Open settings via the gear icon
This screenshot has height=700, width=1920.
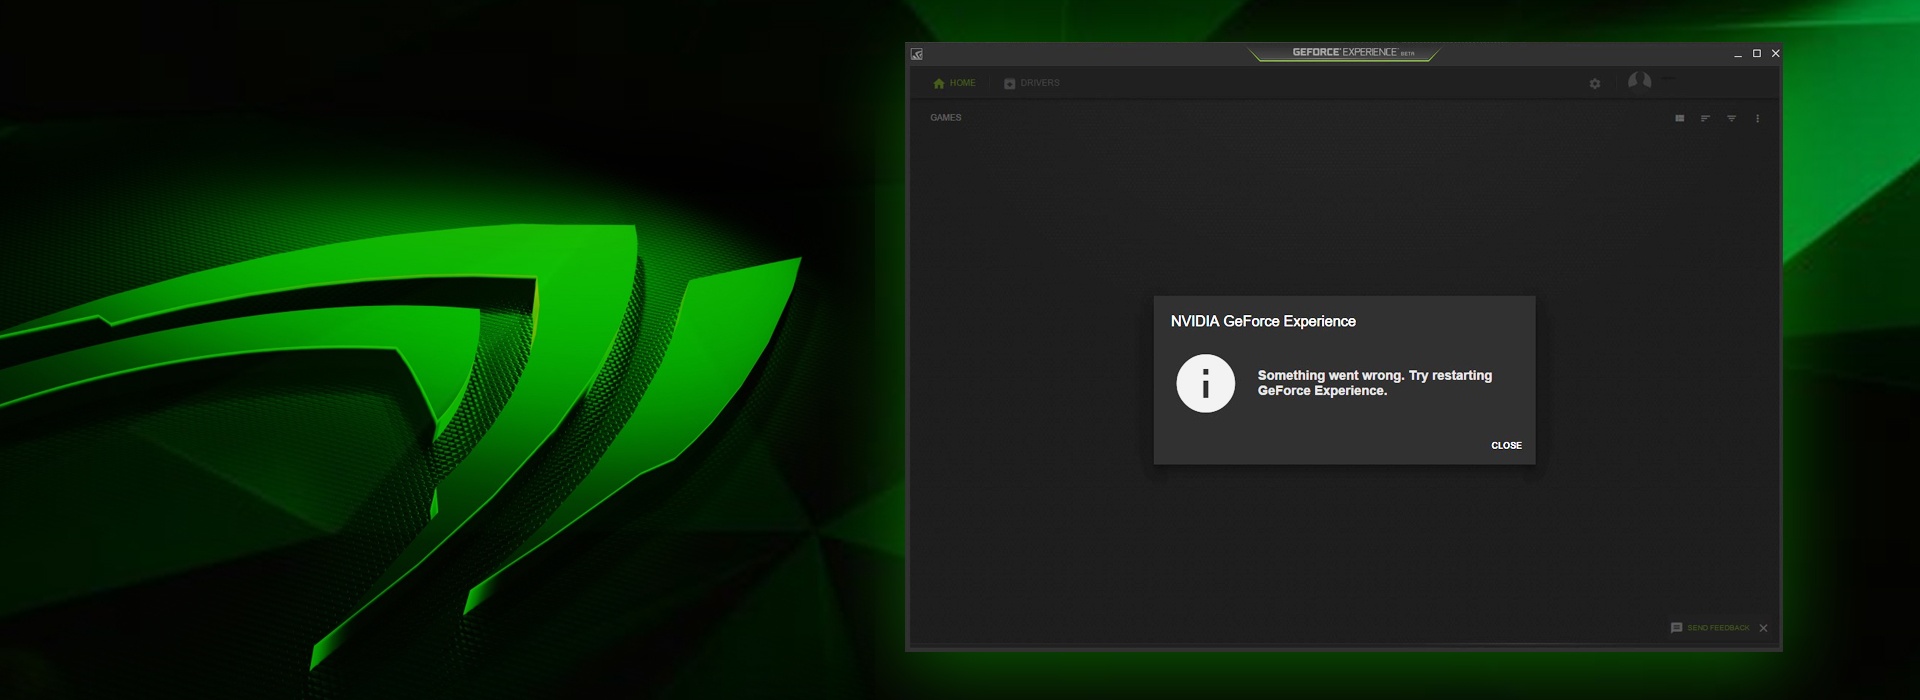tap(1595, 84)
